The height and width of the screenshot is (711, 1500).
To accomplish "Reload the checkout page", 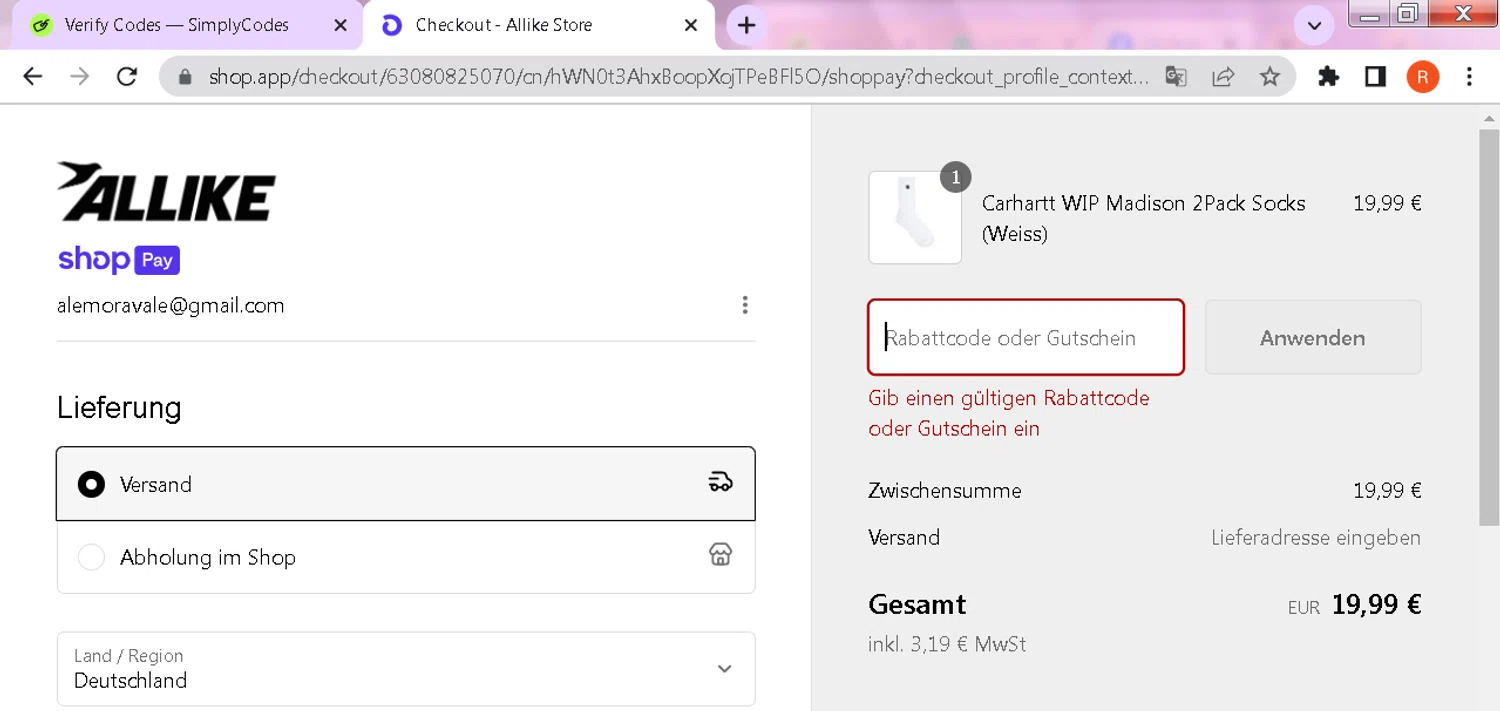I will click(x=127, y=77).
